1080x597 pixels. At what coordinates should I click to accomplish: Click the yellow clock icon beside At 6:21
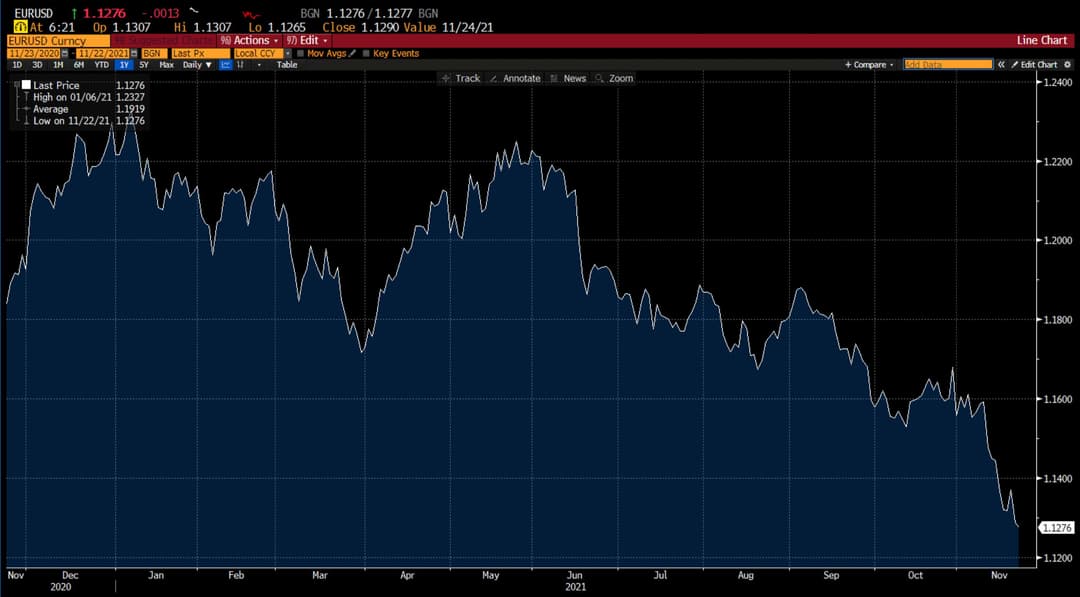[x=21, y=27]
